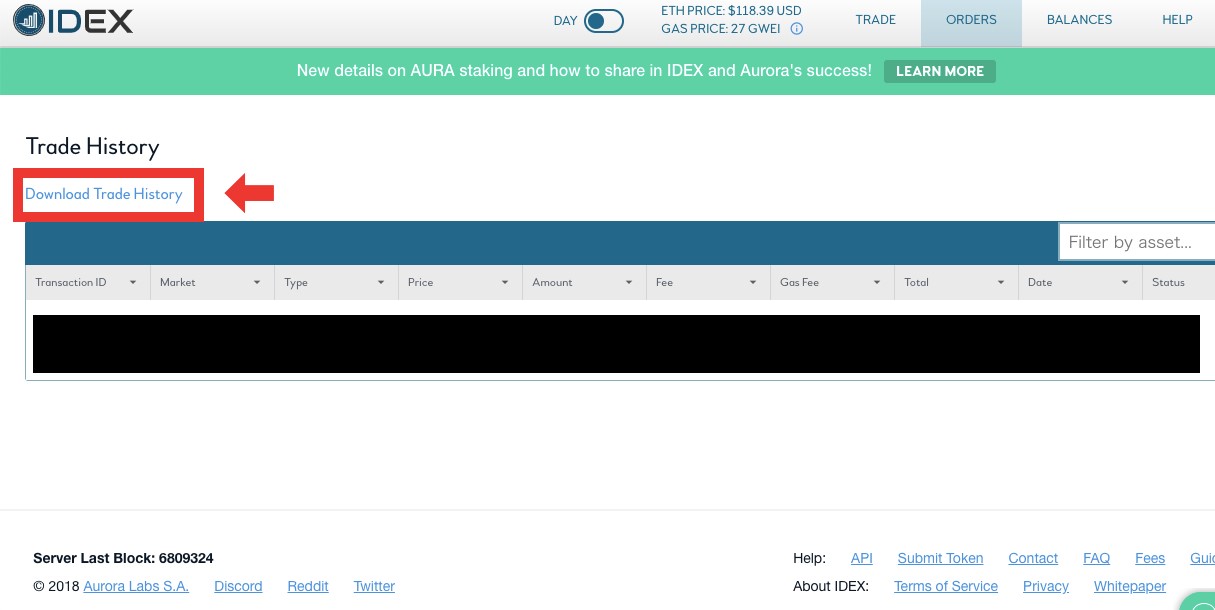Toggle the DAY mode switch
1215x610 pixels.
pyautogui.click(x=603, y=21)
